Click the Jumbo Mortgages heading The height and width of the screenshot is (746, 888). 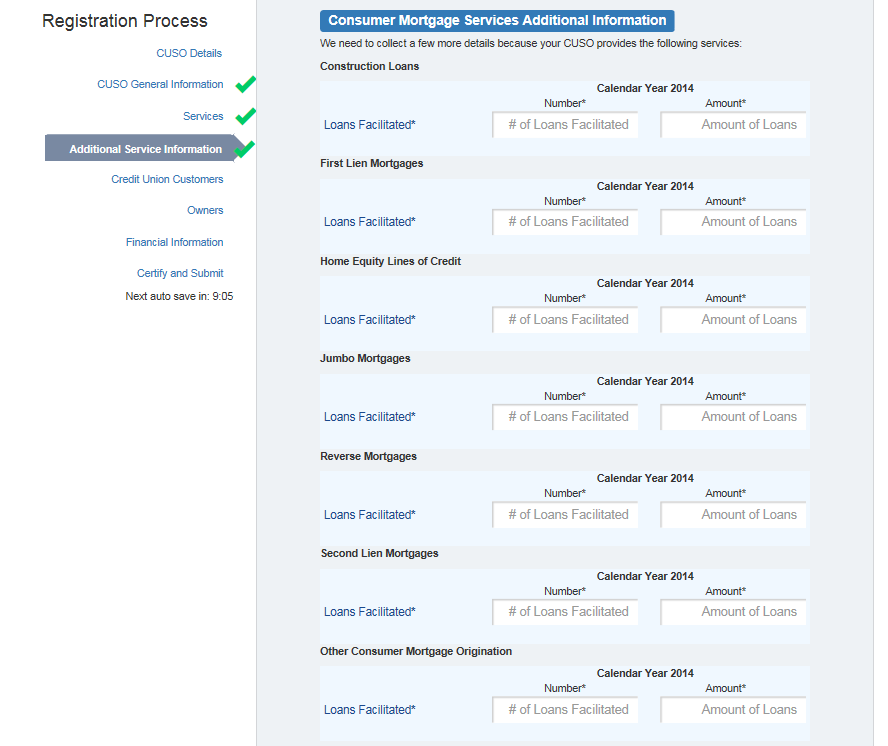coord(365,359)
